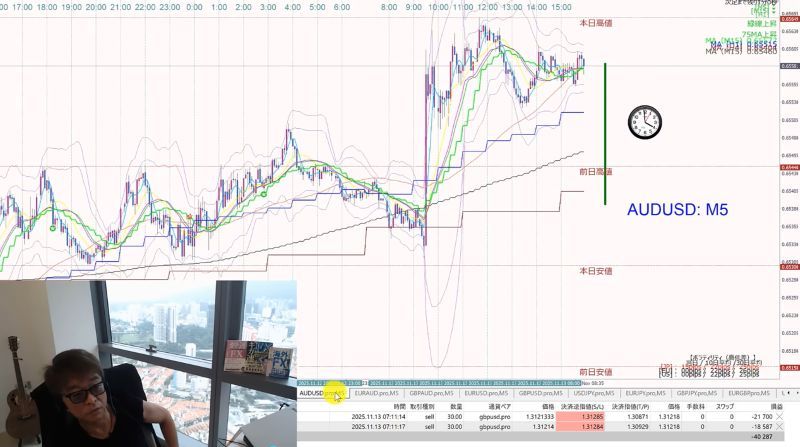Image resolution: width=800 pixels, height=447 pixels.
Task: Close the second gbpusd.pro sell order with X
Action: [779, 427]
